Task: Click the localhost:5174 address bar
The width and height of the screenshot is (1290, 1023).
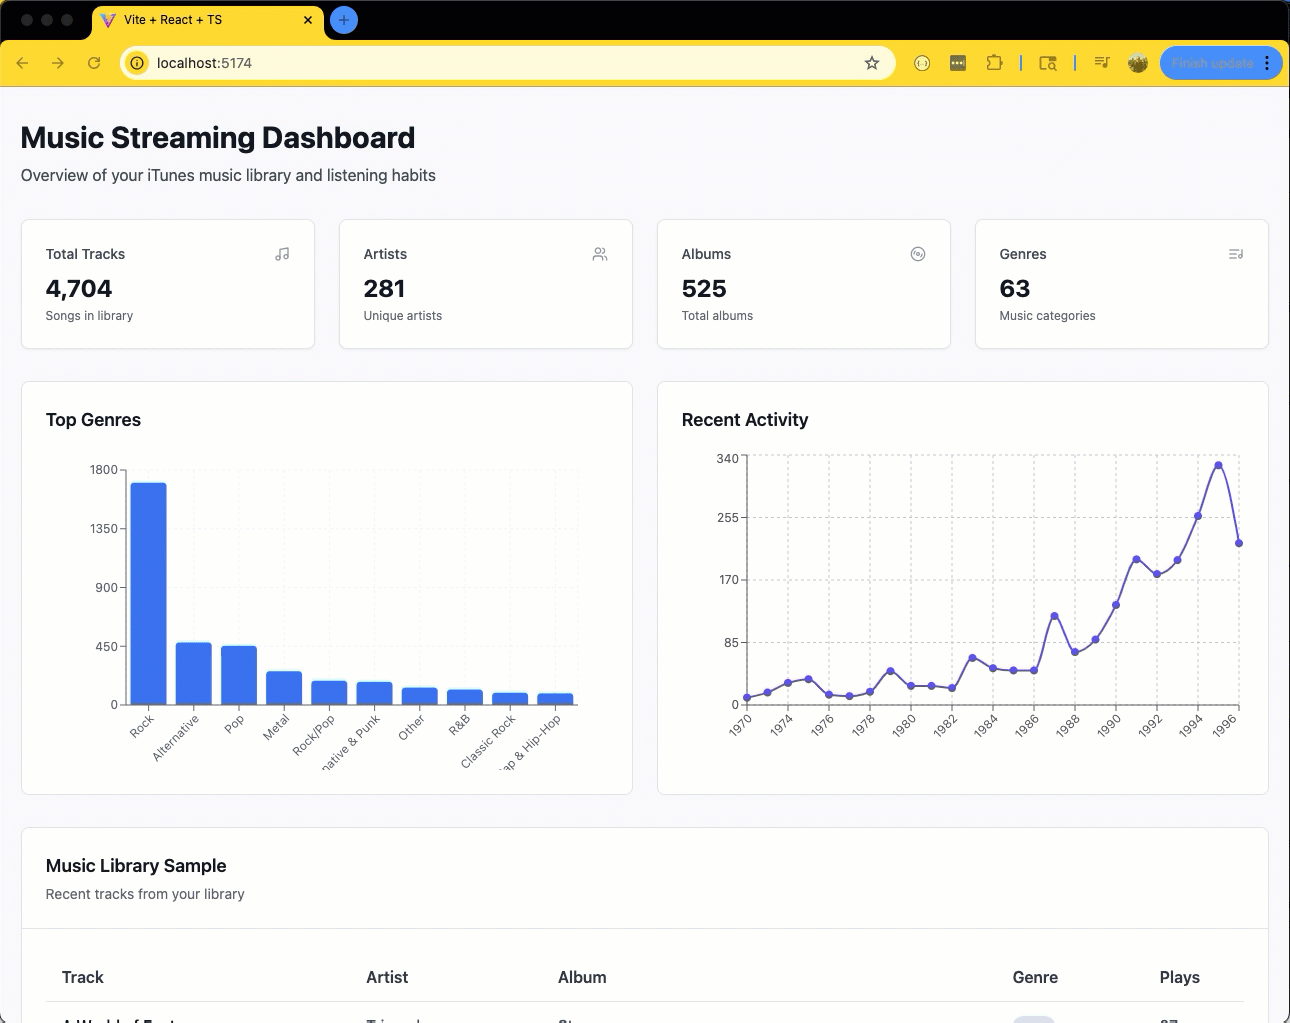Action: pyautogui.click(x=500, y=63)
